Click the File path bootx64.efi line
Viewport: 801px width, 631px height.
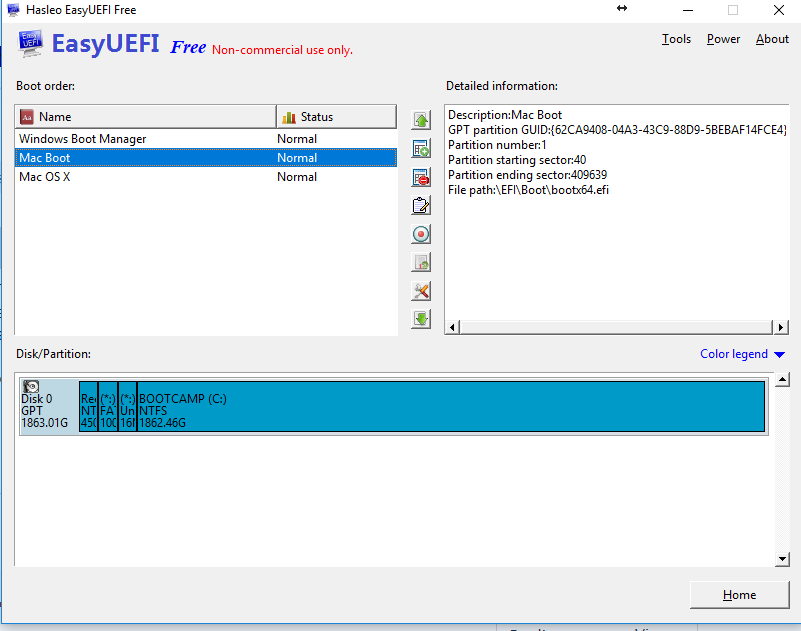[x=528, y=190]
